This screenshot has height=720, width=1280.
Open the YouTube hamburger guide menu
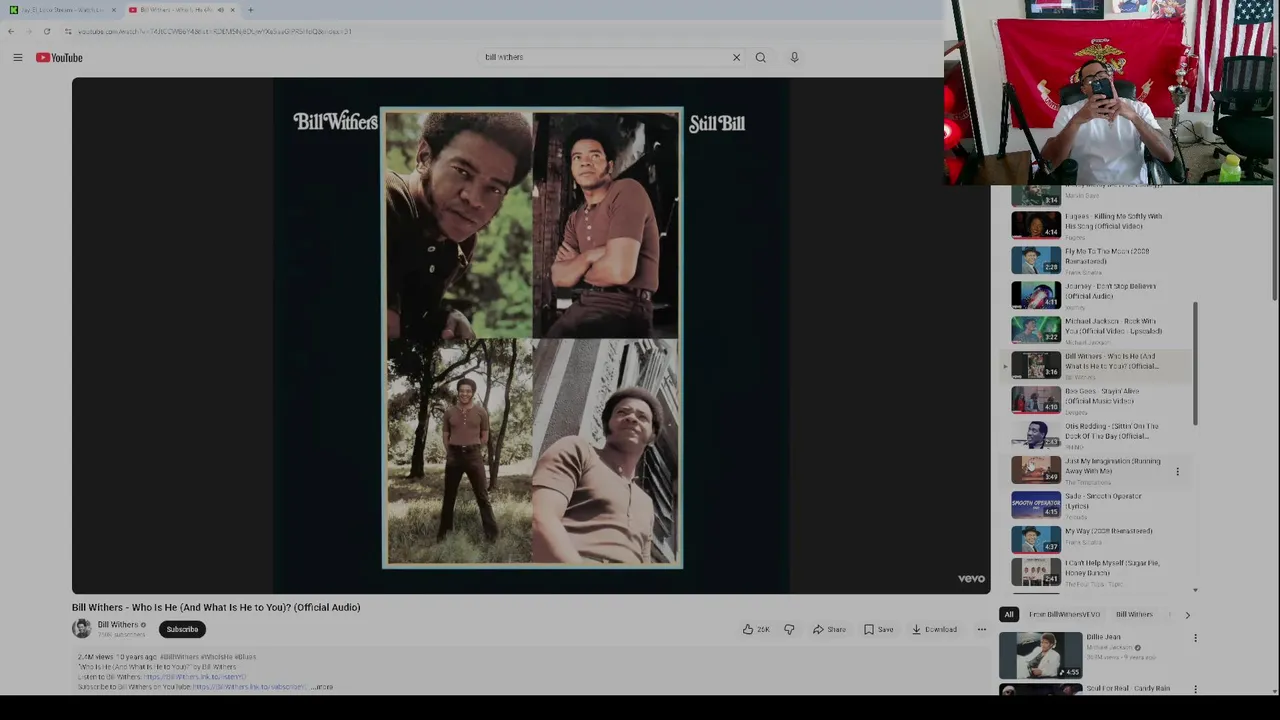[17, 58]
